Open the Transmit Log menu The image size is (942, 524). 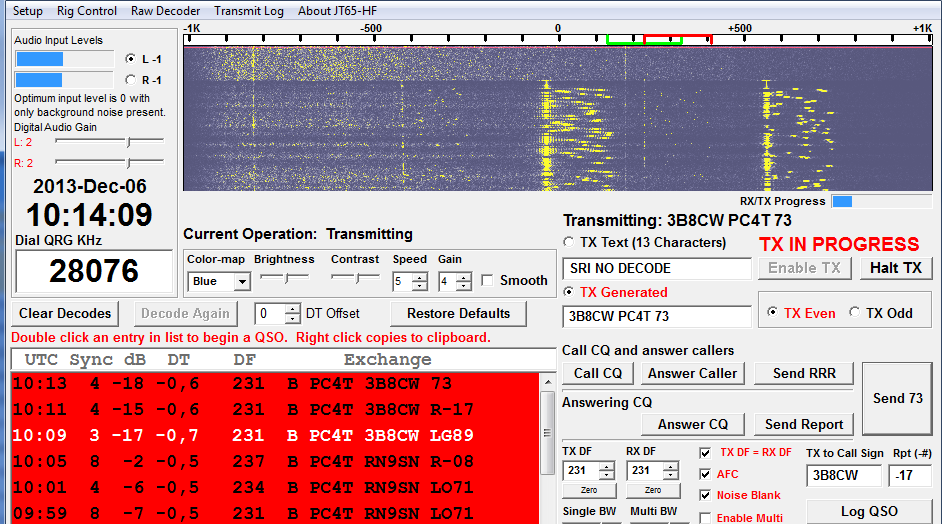tap(249, 11)
